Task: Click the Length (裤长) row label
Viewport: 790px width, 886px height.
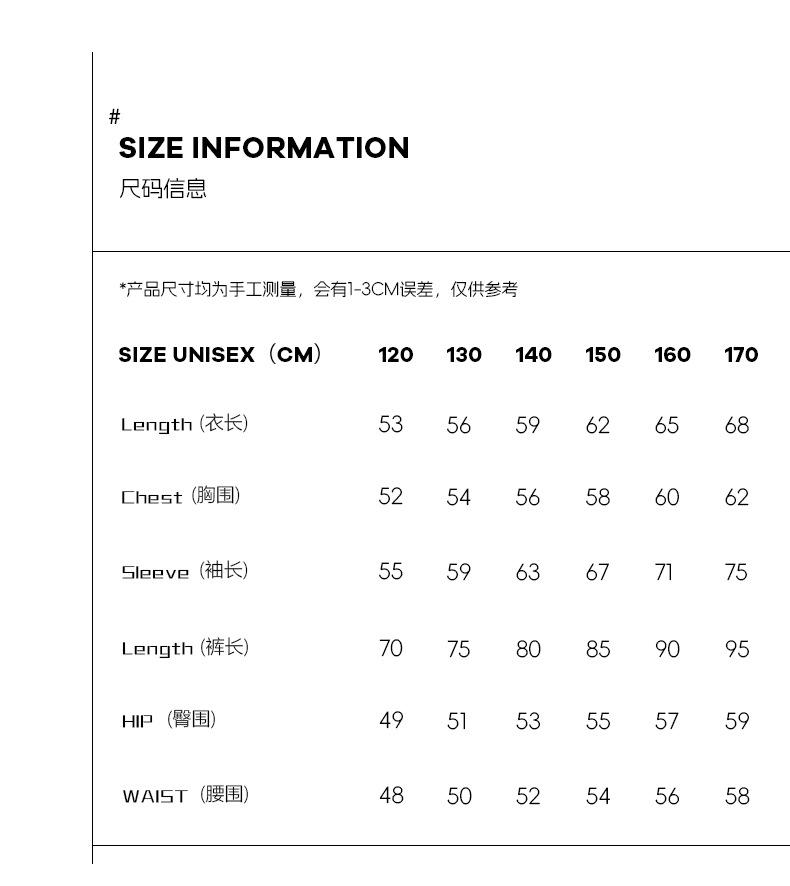Action: click(185, 648)
